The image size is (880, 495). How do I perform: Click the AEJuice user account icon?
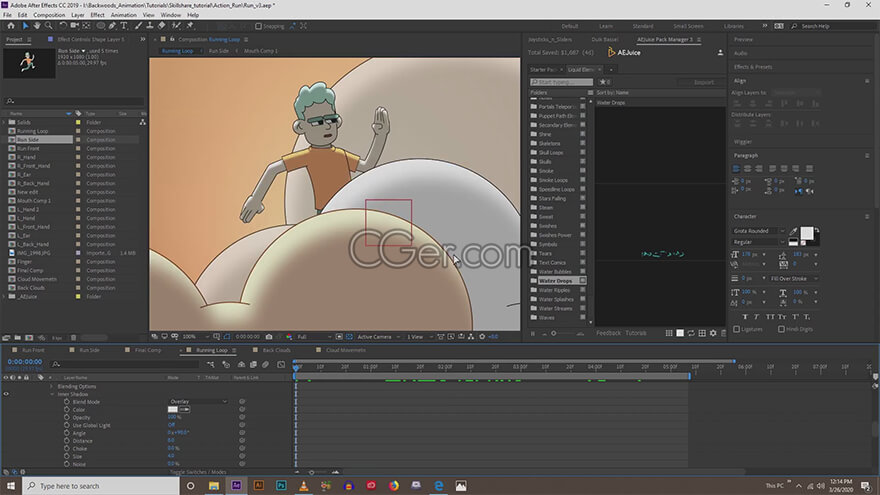[720, 53]
